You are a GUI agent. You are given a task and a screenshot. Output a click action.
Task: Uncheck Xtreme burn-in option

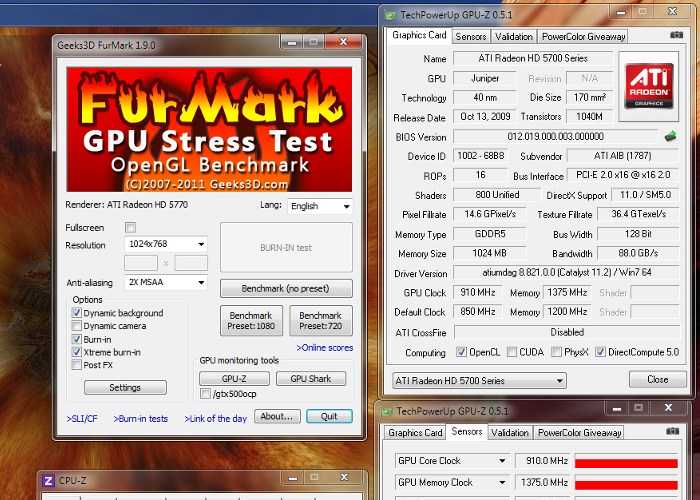tap(76, 352)
